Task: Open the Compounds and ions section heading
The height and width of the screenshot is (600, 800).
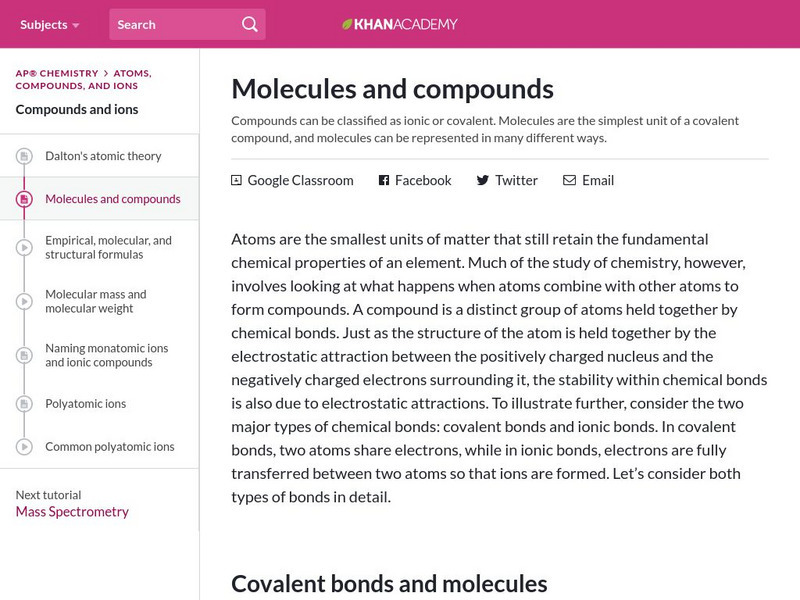Action: tap(77, 109)
